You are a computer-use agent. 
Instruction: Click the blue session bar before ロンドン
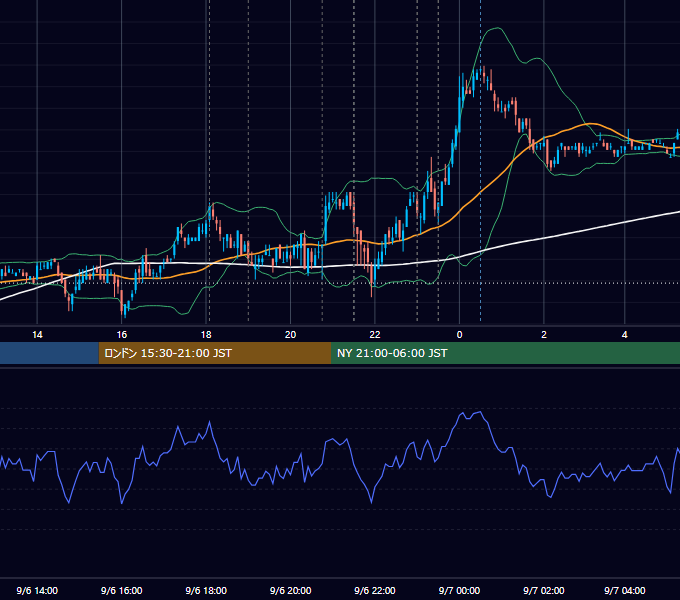click(49, 353)
